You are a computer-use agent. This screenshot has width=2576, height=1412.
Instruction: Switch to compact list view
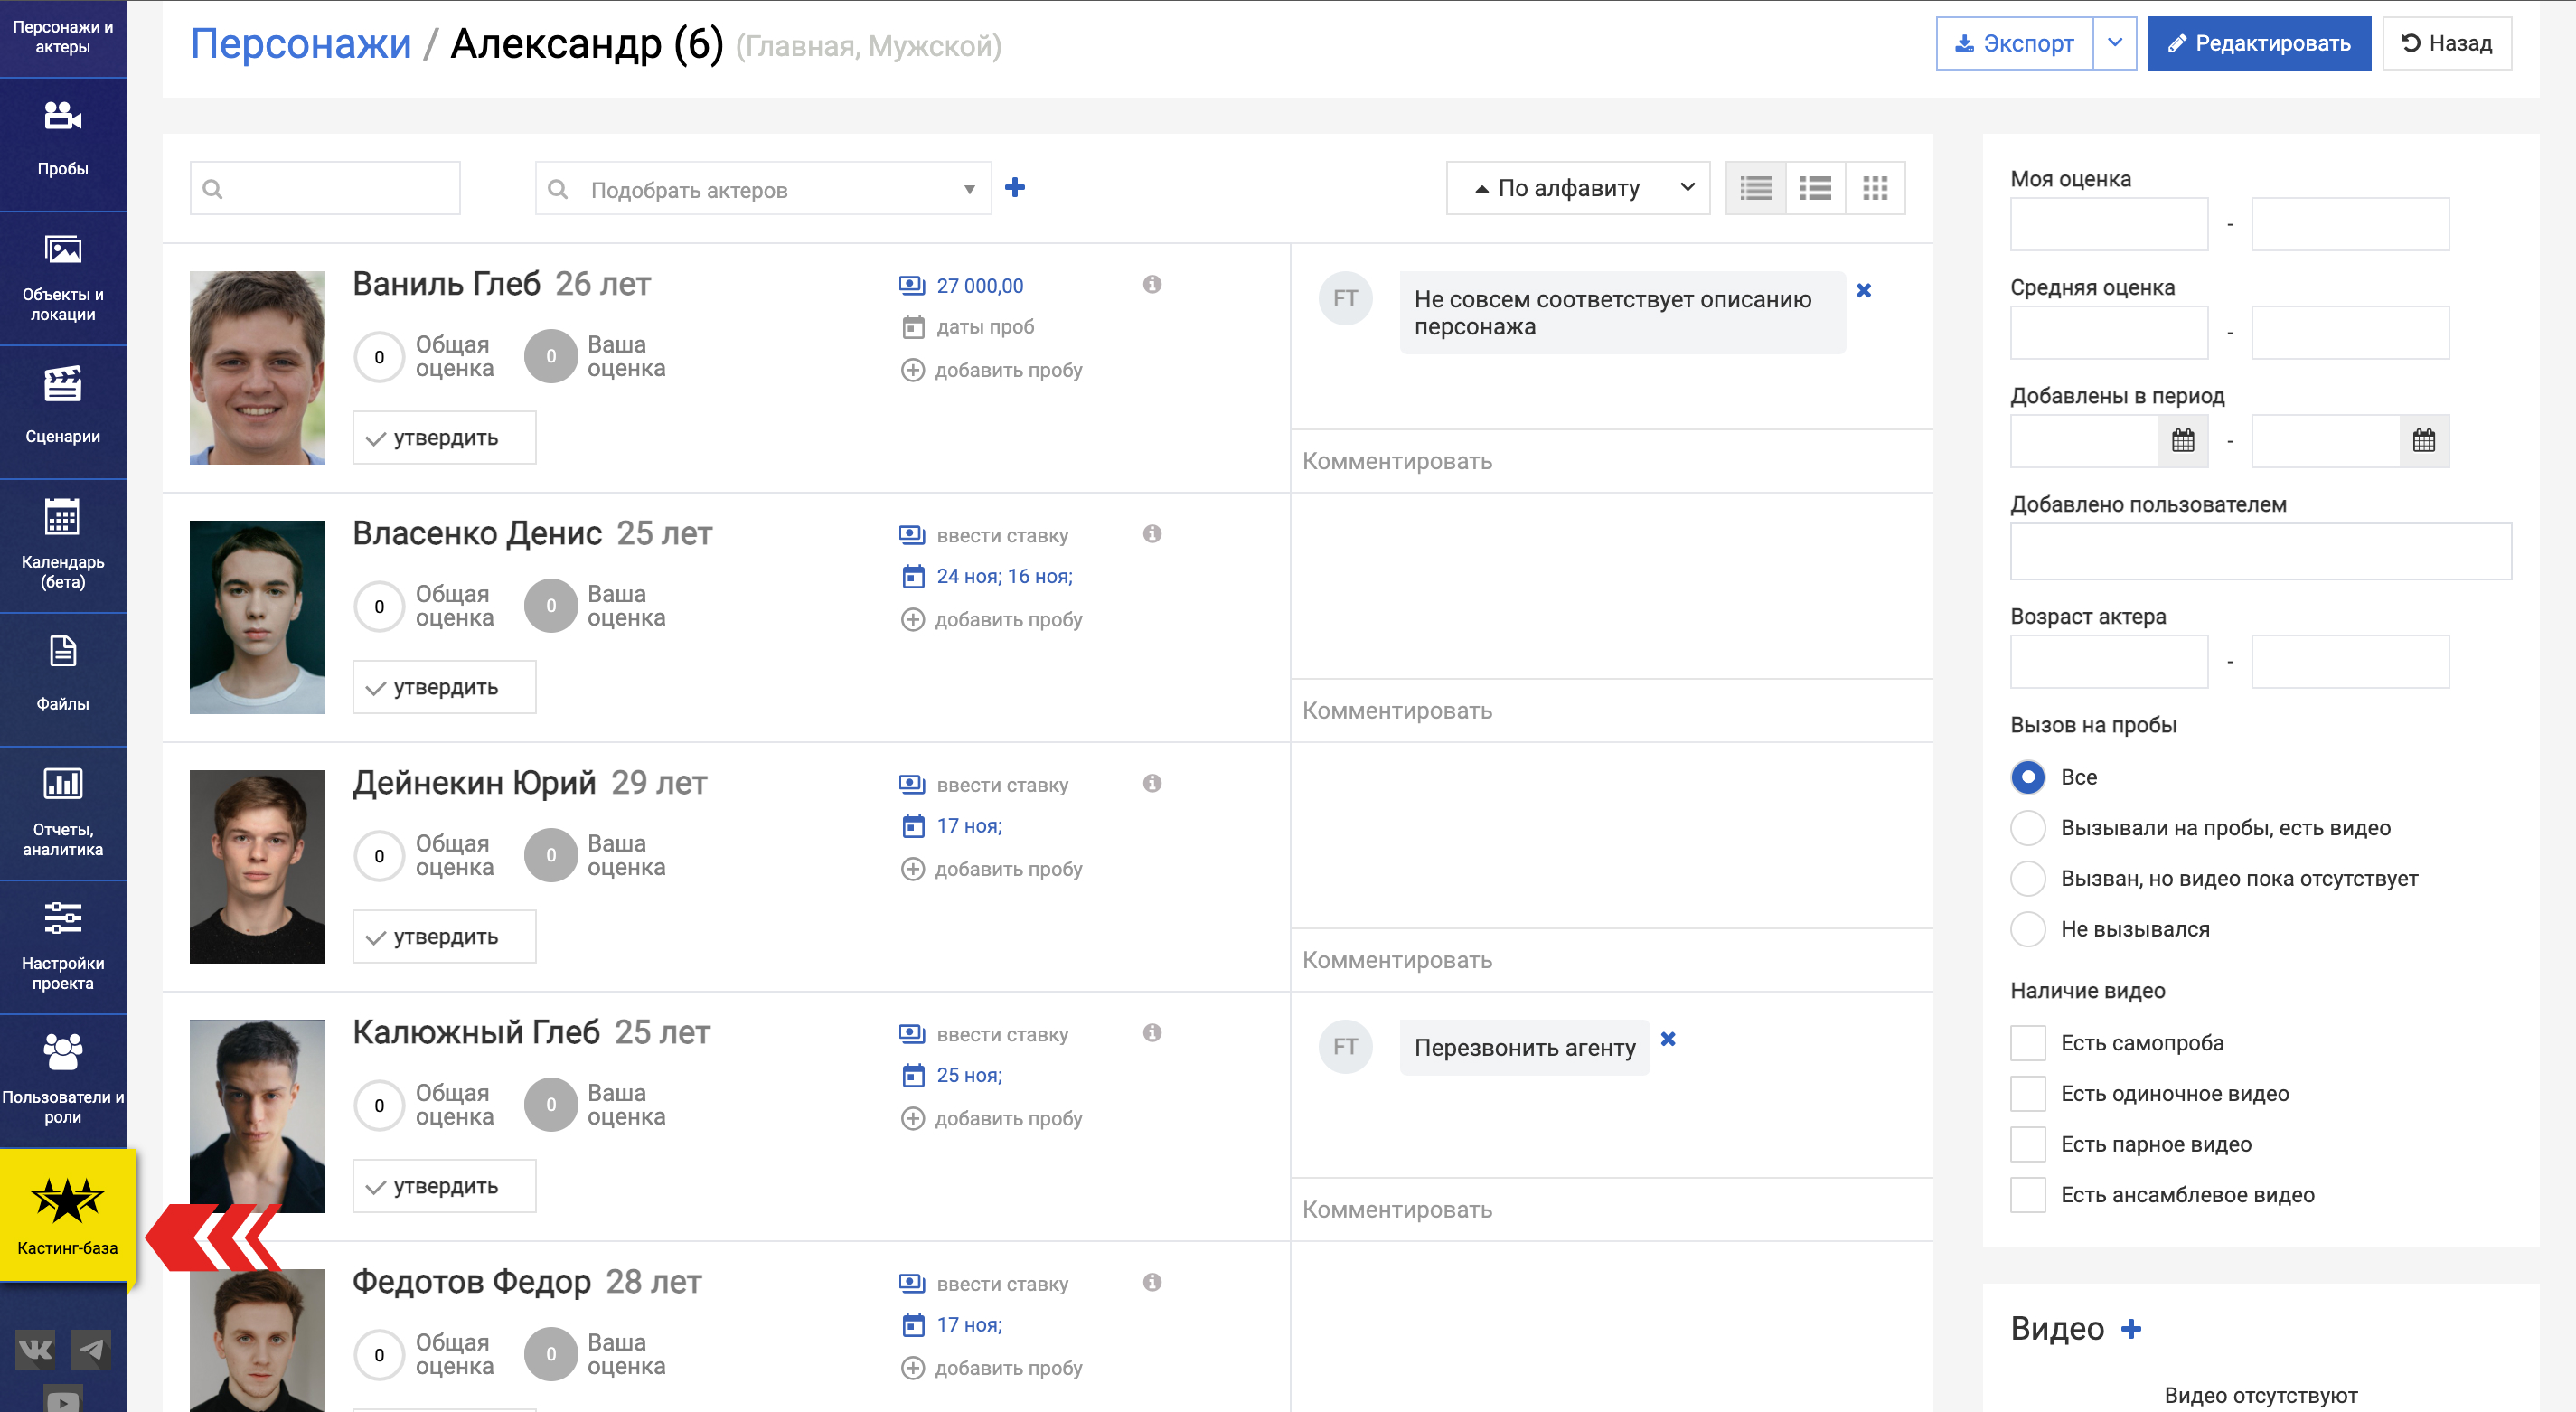tap(1816, 188)
